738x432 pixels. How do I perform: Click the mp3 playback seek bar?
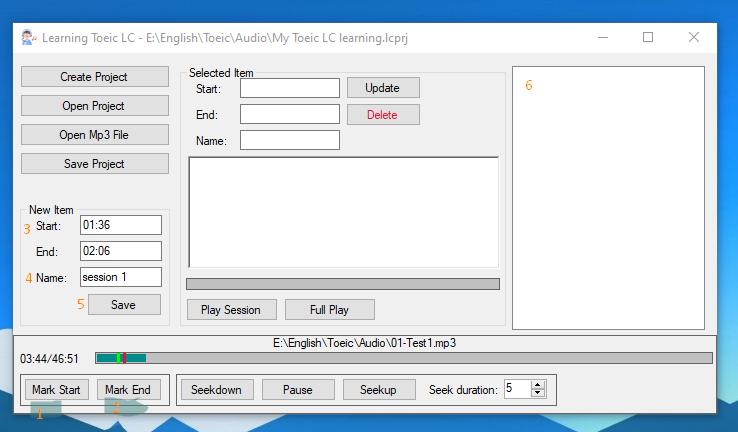[x=404, y=358]
